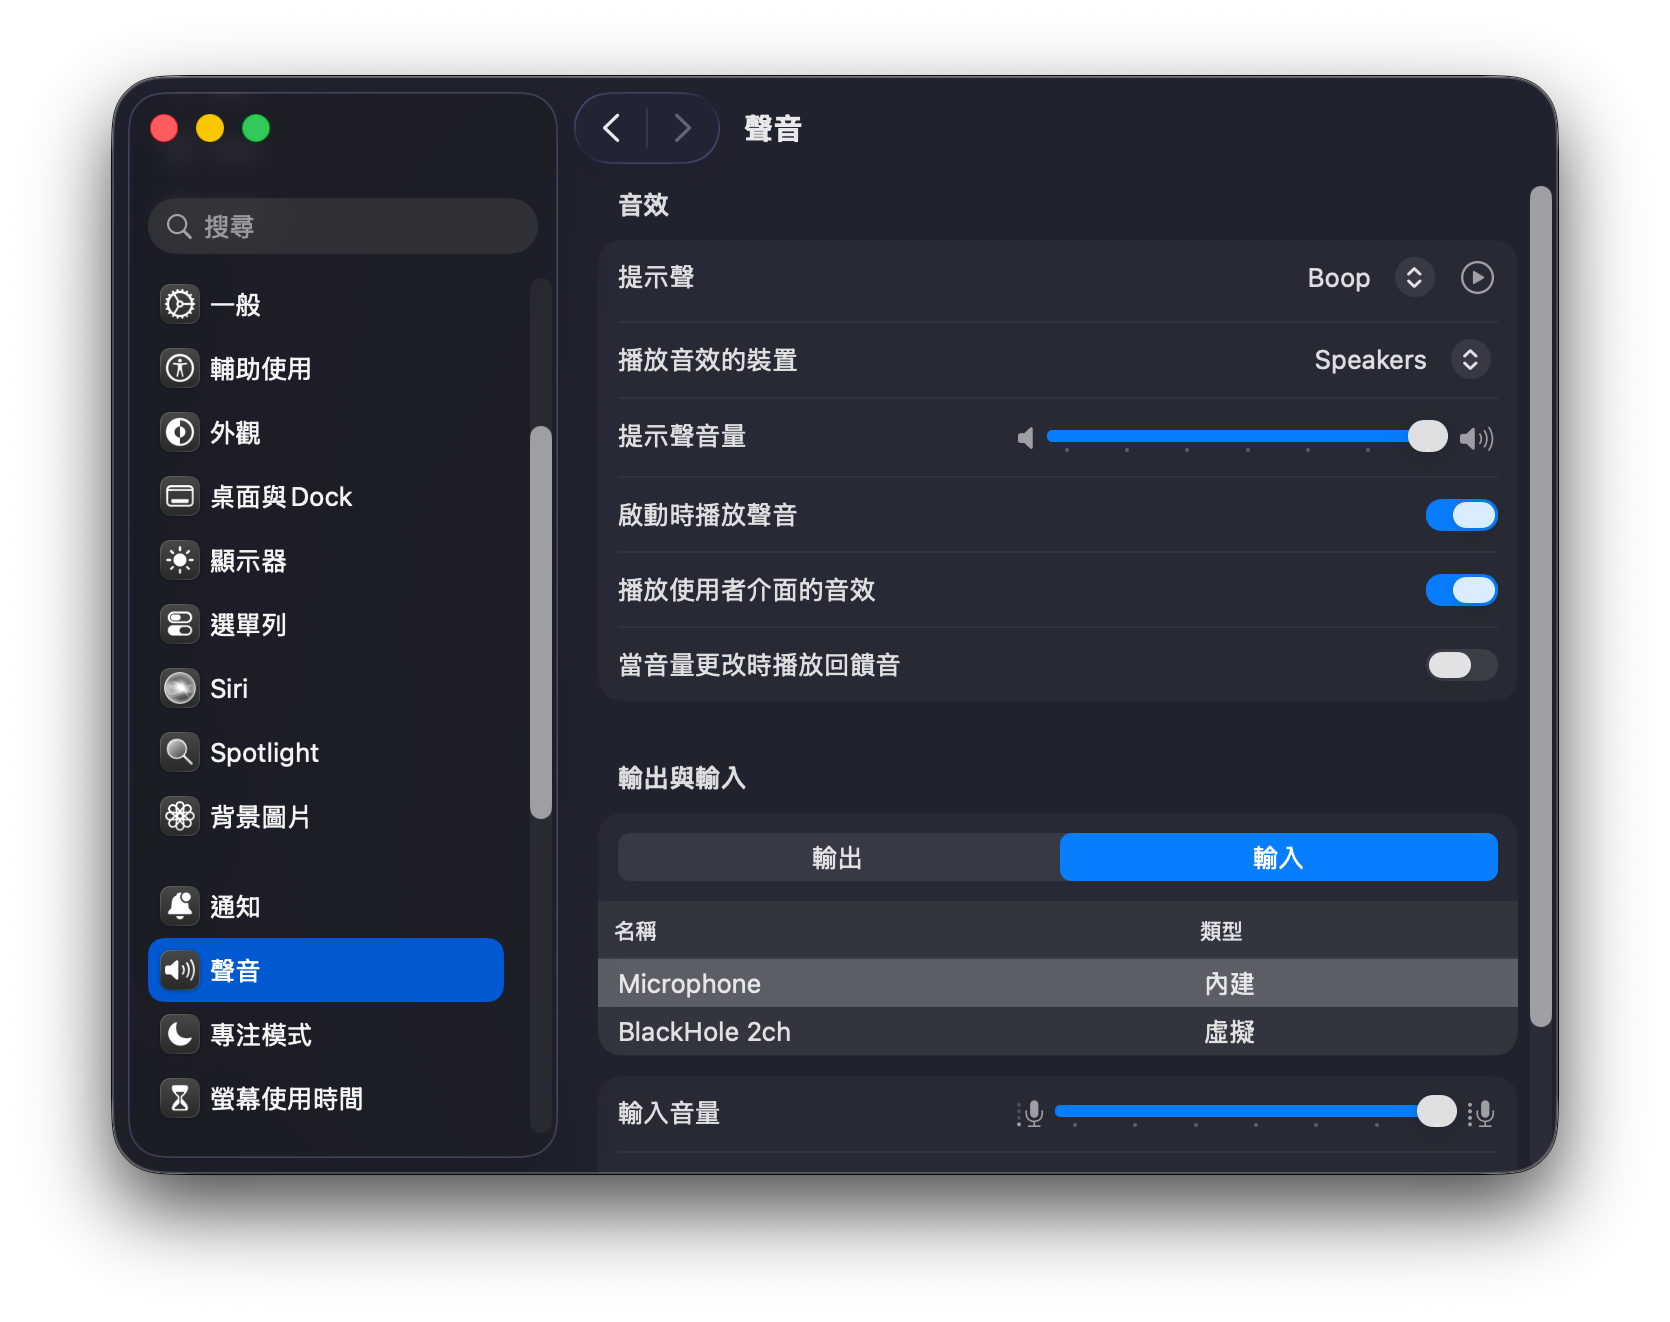The image size is (1670, 1322).
Task: Click loud speaker icon beside 提示聲音量 slider
Action: pyautogui.click(x=1476, y=438)
